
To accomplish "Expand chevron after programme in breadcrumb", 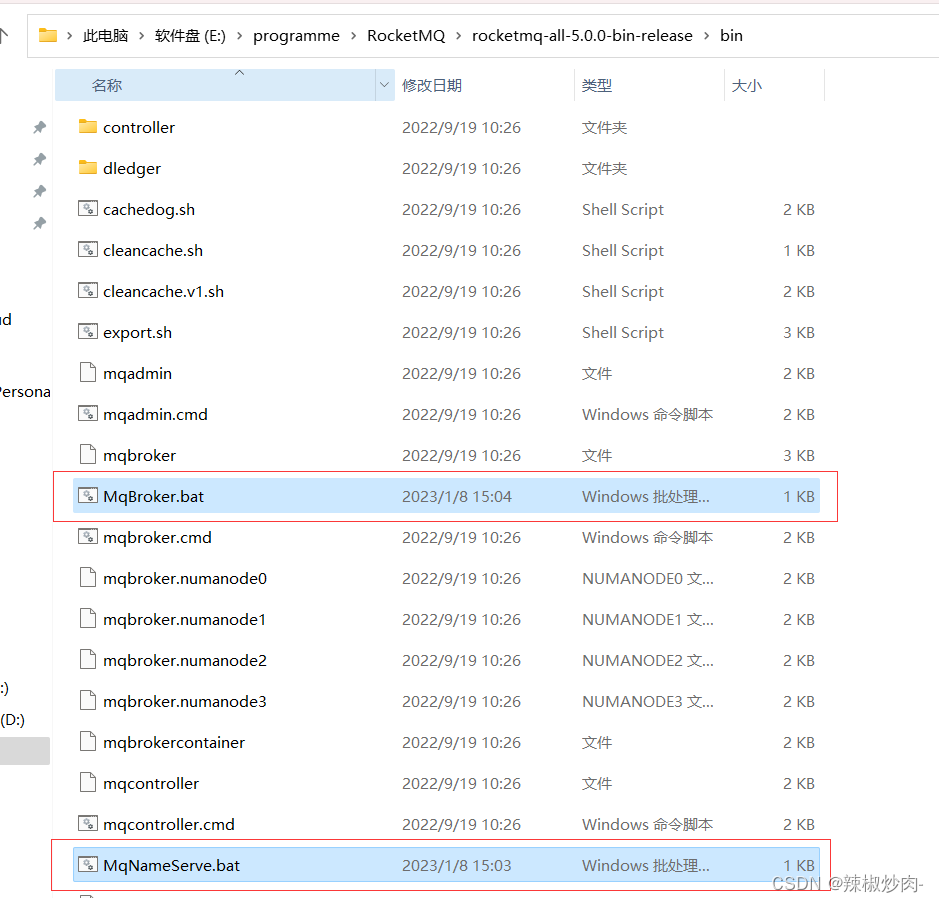I will tap(353, 36).
